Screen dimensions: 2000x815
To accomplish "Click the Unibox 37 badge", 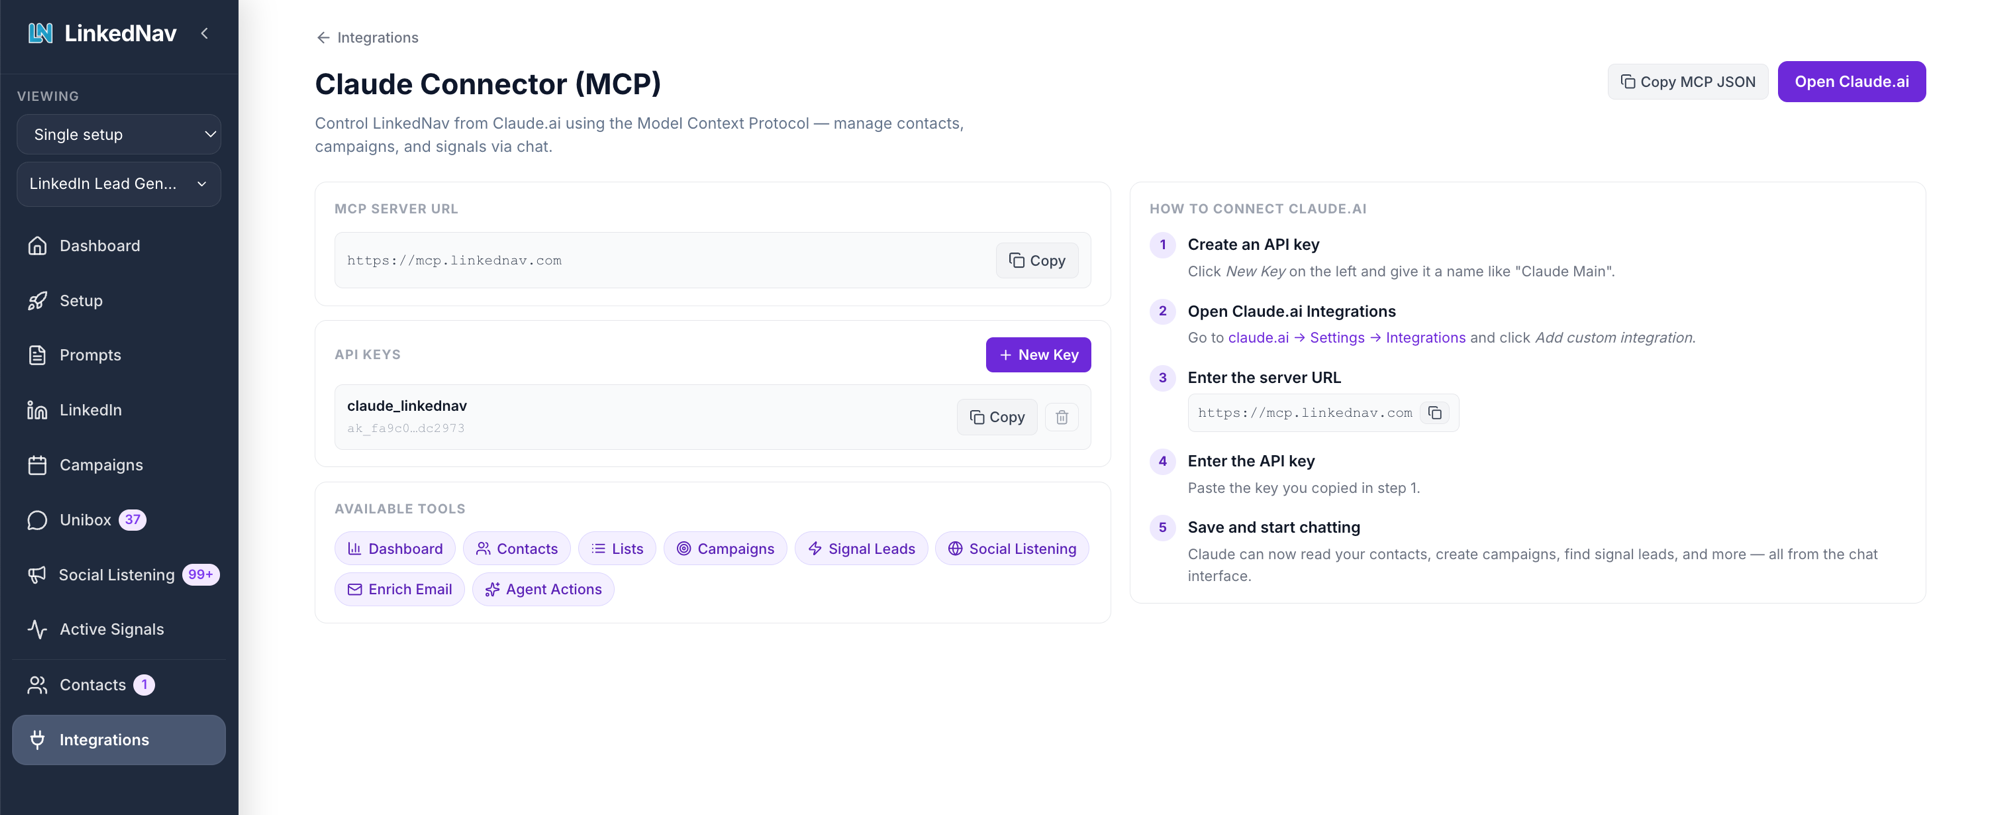I will tap(133, 520).
